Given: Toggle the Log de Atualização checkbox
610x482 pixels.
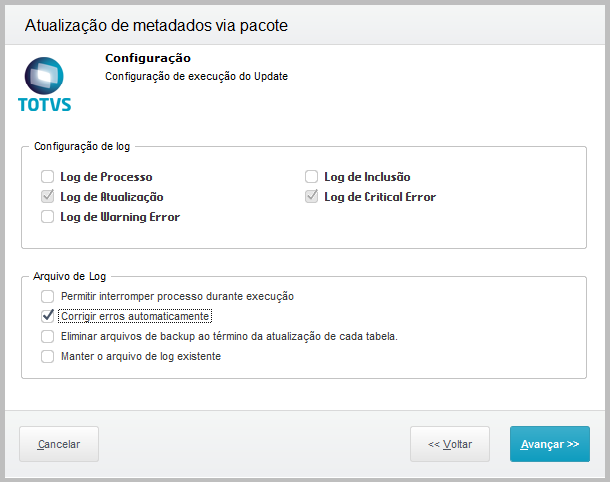Looking at the screenshot, I should [x=47, y=197].
